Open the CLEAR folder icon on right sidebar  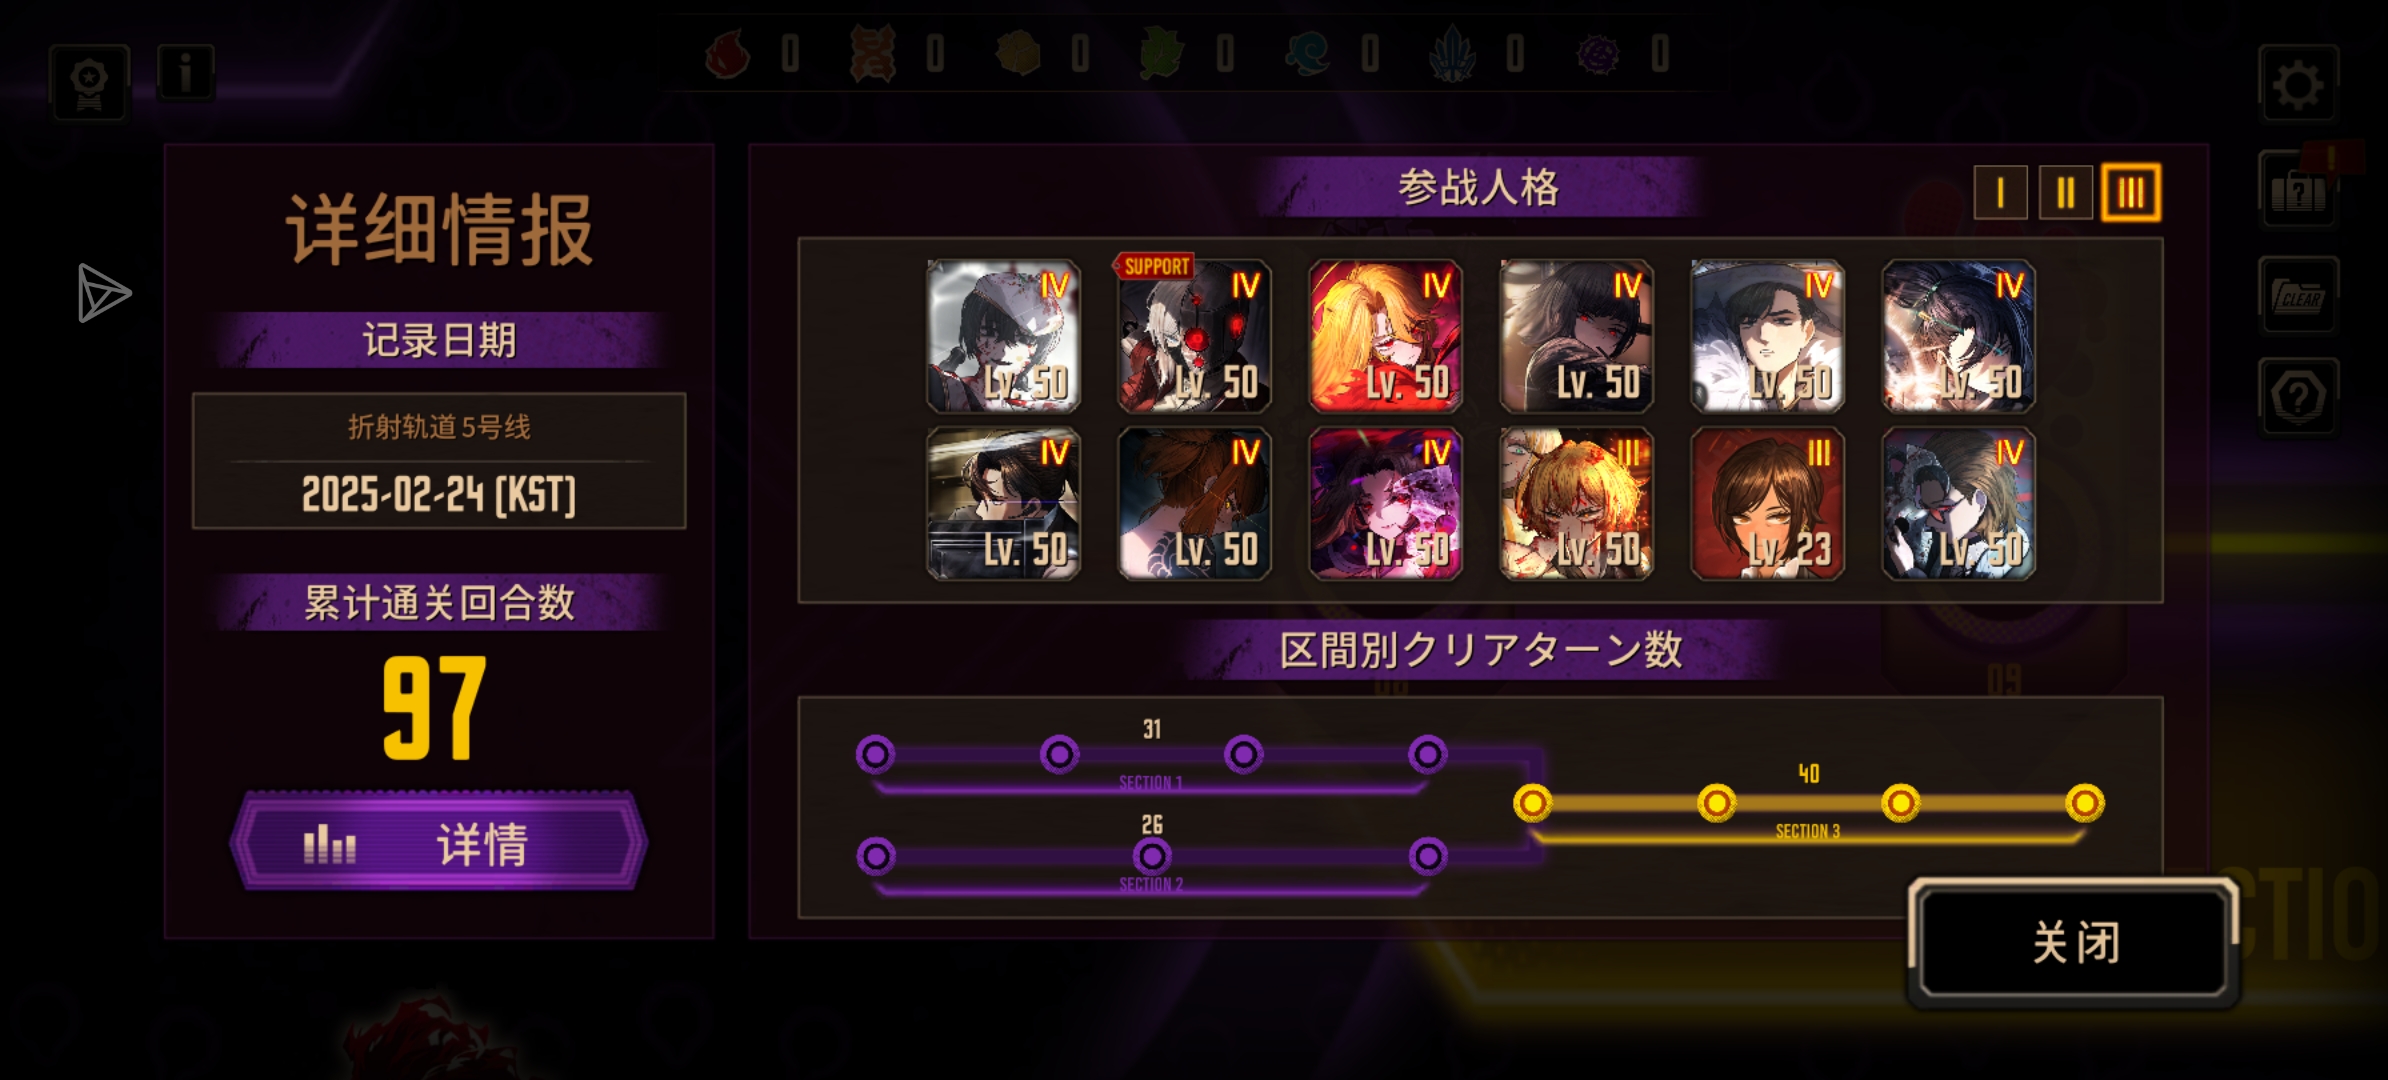2298,296
